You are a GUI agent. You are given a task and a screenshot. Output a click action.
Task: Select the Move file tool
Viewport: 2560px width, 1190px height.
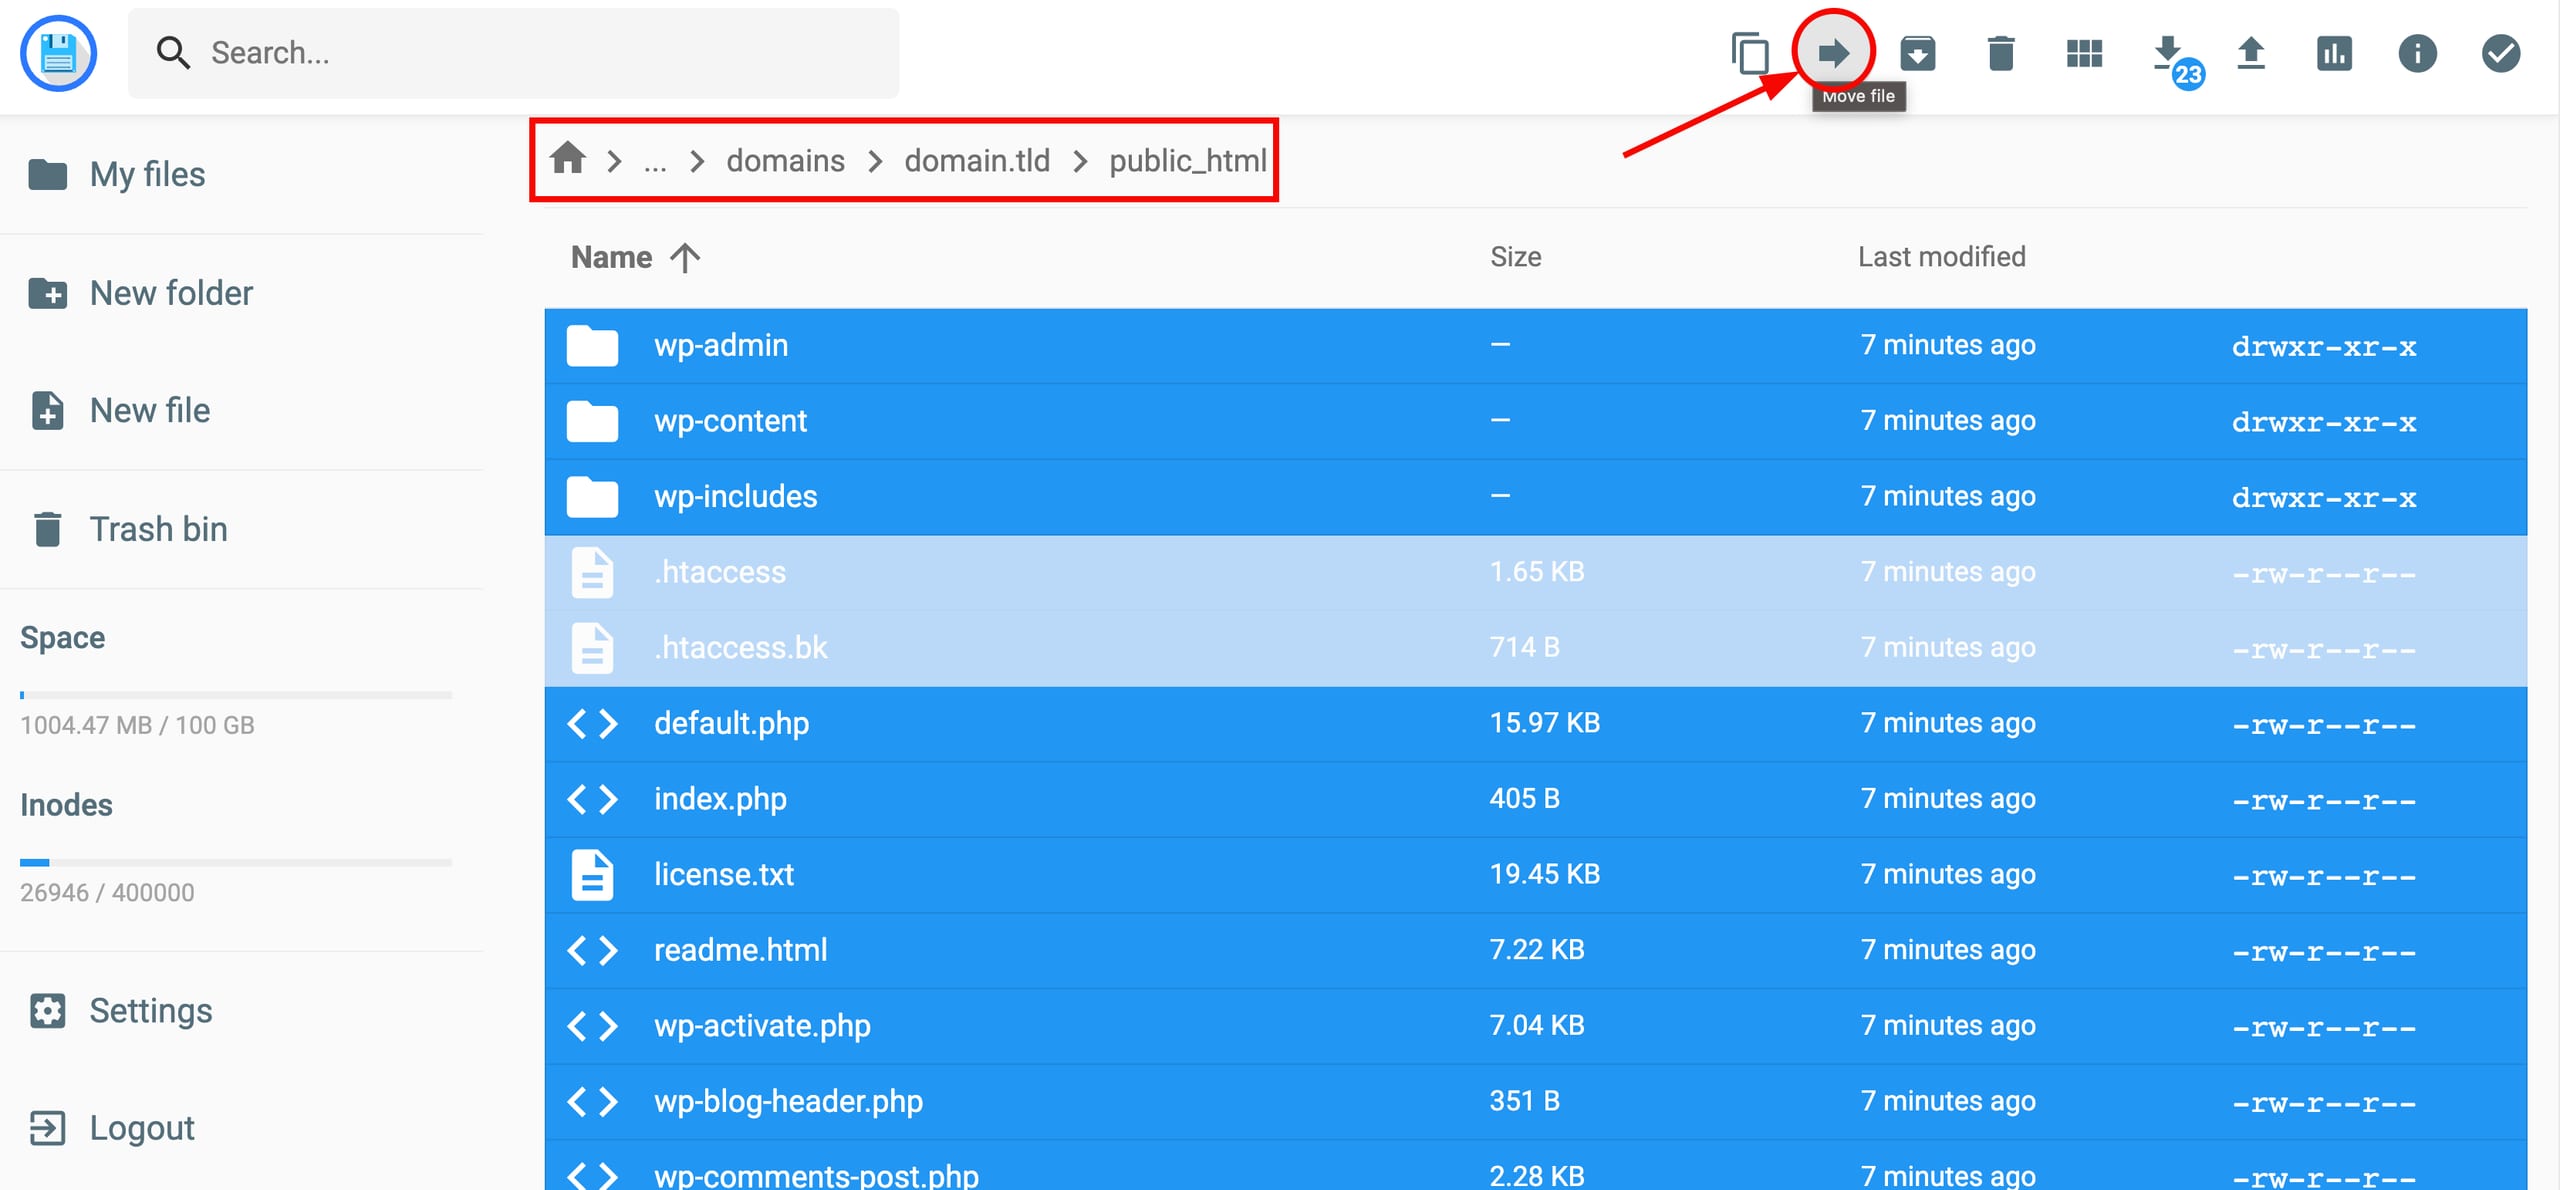click(1833, 54)
